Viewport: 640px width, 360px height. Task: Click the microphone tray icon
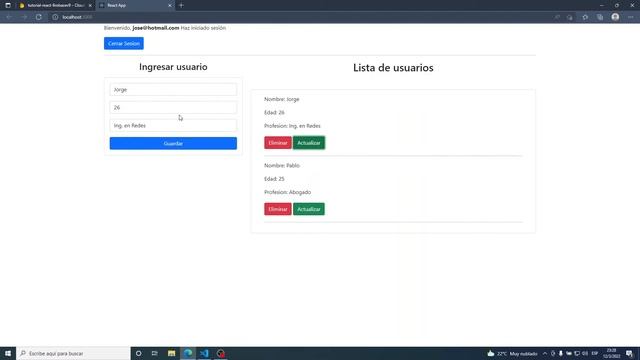[561, 353]
